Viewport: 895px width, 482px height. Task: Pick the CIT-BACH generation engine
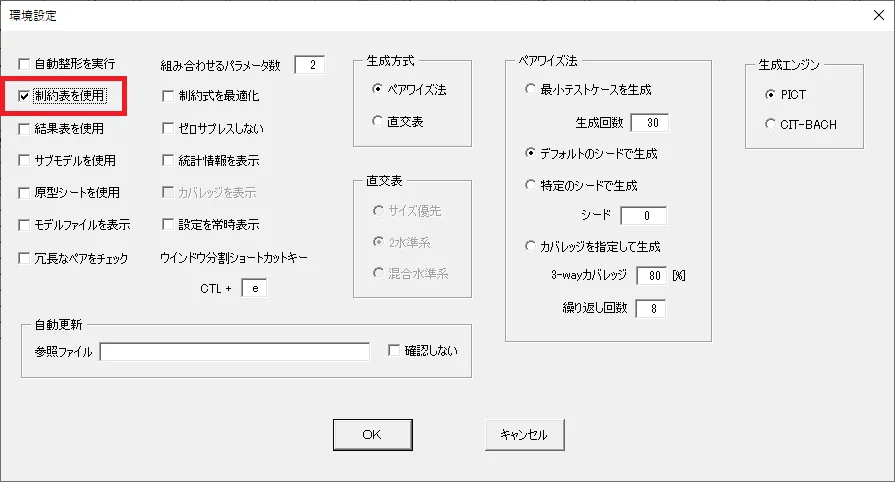(769, 125)
